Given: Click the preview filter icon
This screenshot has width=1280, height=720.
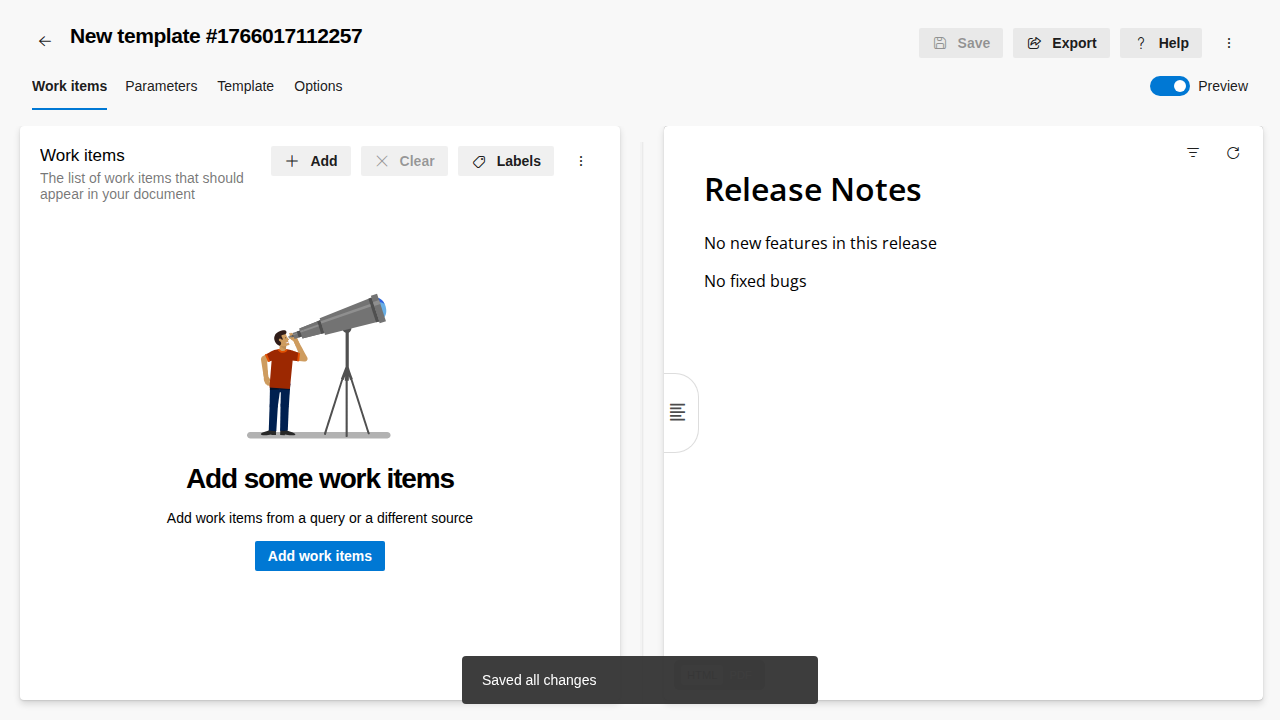Looking at the screenshot, I should [1193, 153].
